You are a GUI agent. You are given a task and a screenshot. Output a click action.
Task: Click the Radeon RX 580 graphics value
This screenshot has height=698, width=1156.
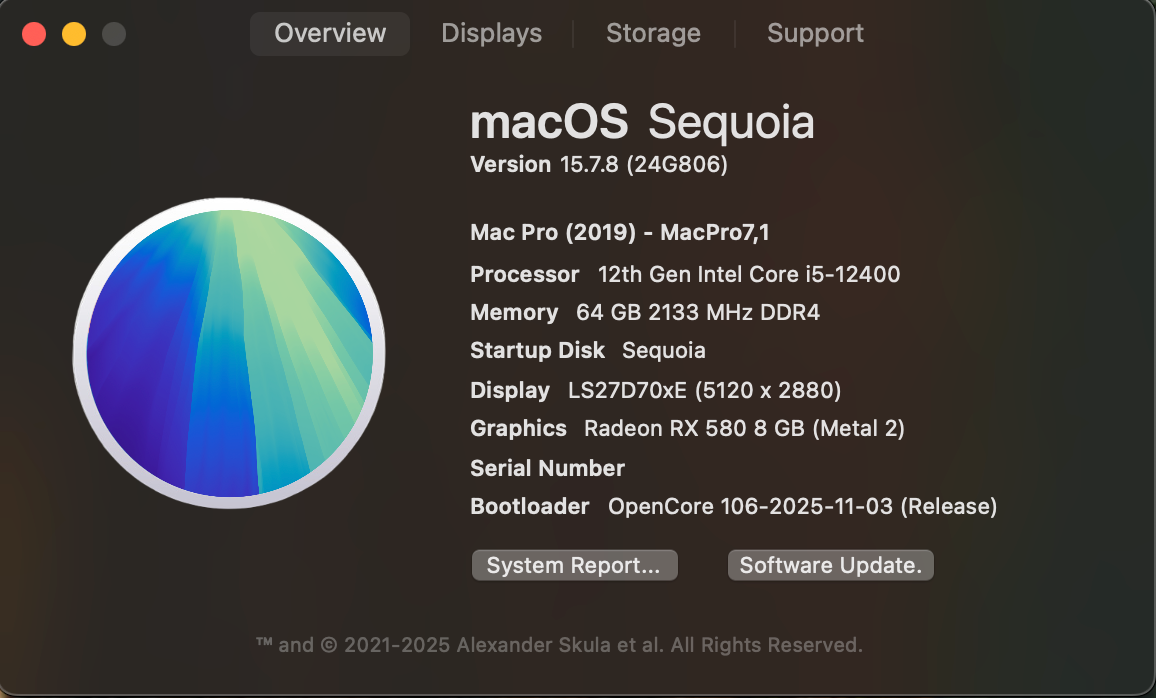click(x=744, y=428)
